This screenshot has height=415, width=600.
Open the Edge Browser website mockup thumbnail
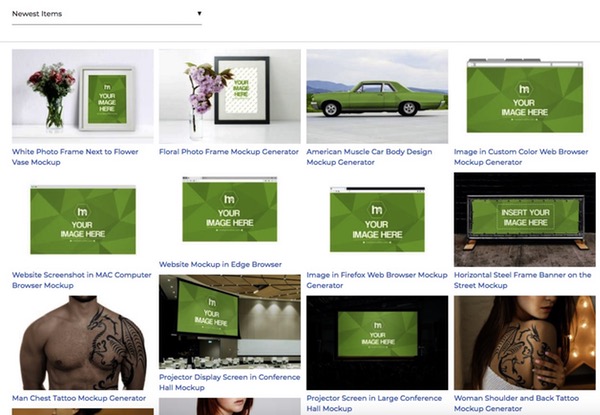(229, 214)
